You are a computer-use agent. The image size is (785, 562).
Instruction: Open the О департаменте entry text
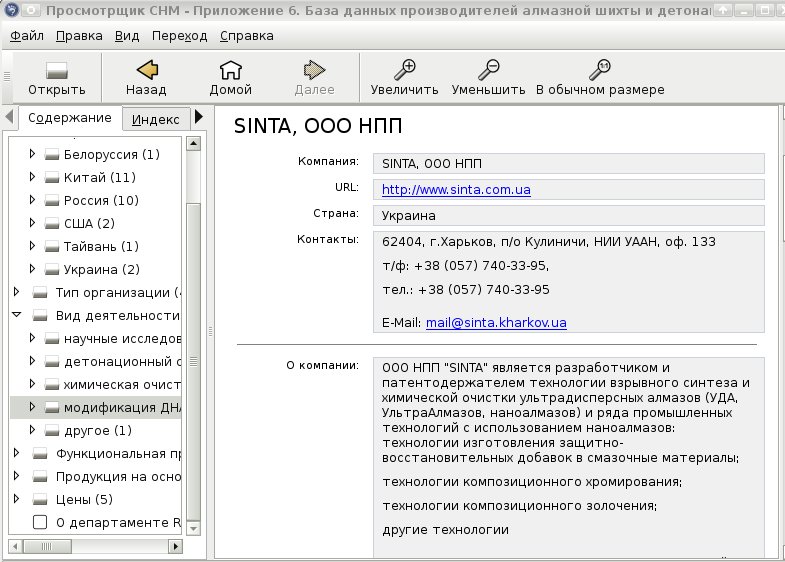tap(118, 523)
